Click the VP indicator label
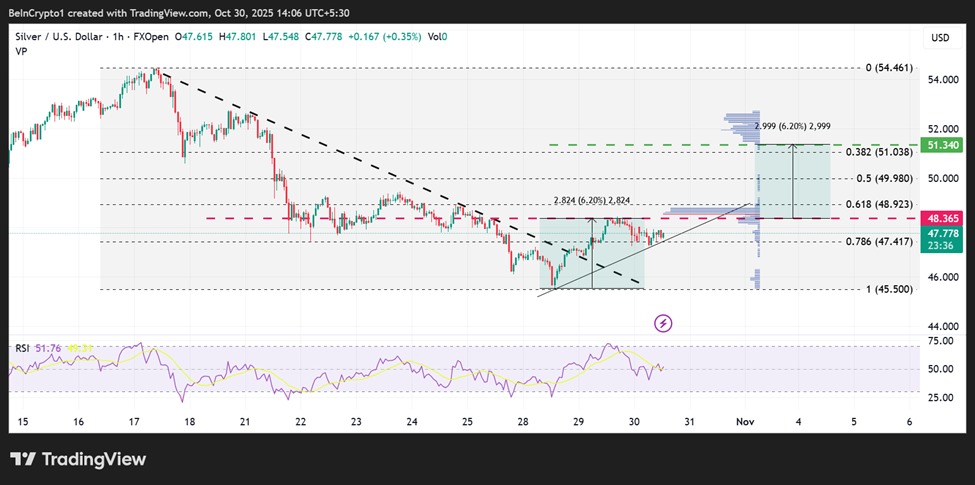The image size is (975, 485). coord(21,52)
